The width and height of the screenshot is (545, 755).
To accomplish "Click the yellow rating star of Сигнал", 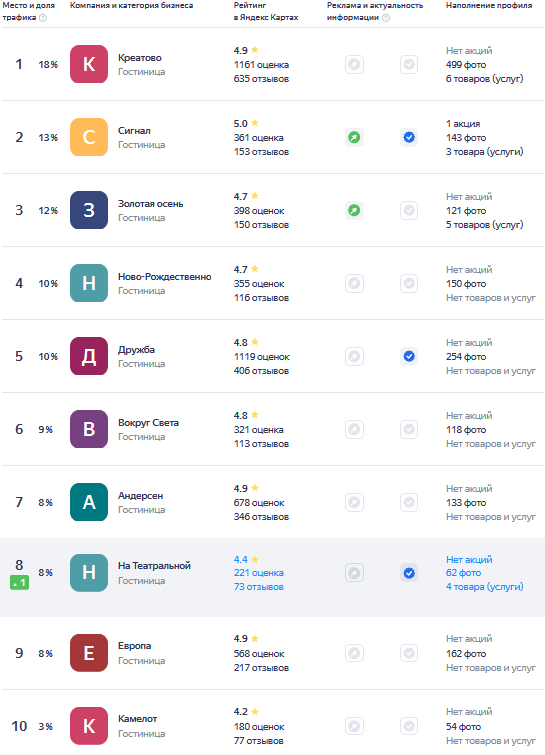I will pos(255,123).
